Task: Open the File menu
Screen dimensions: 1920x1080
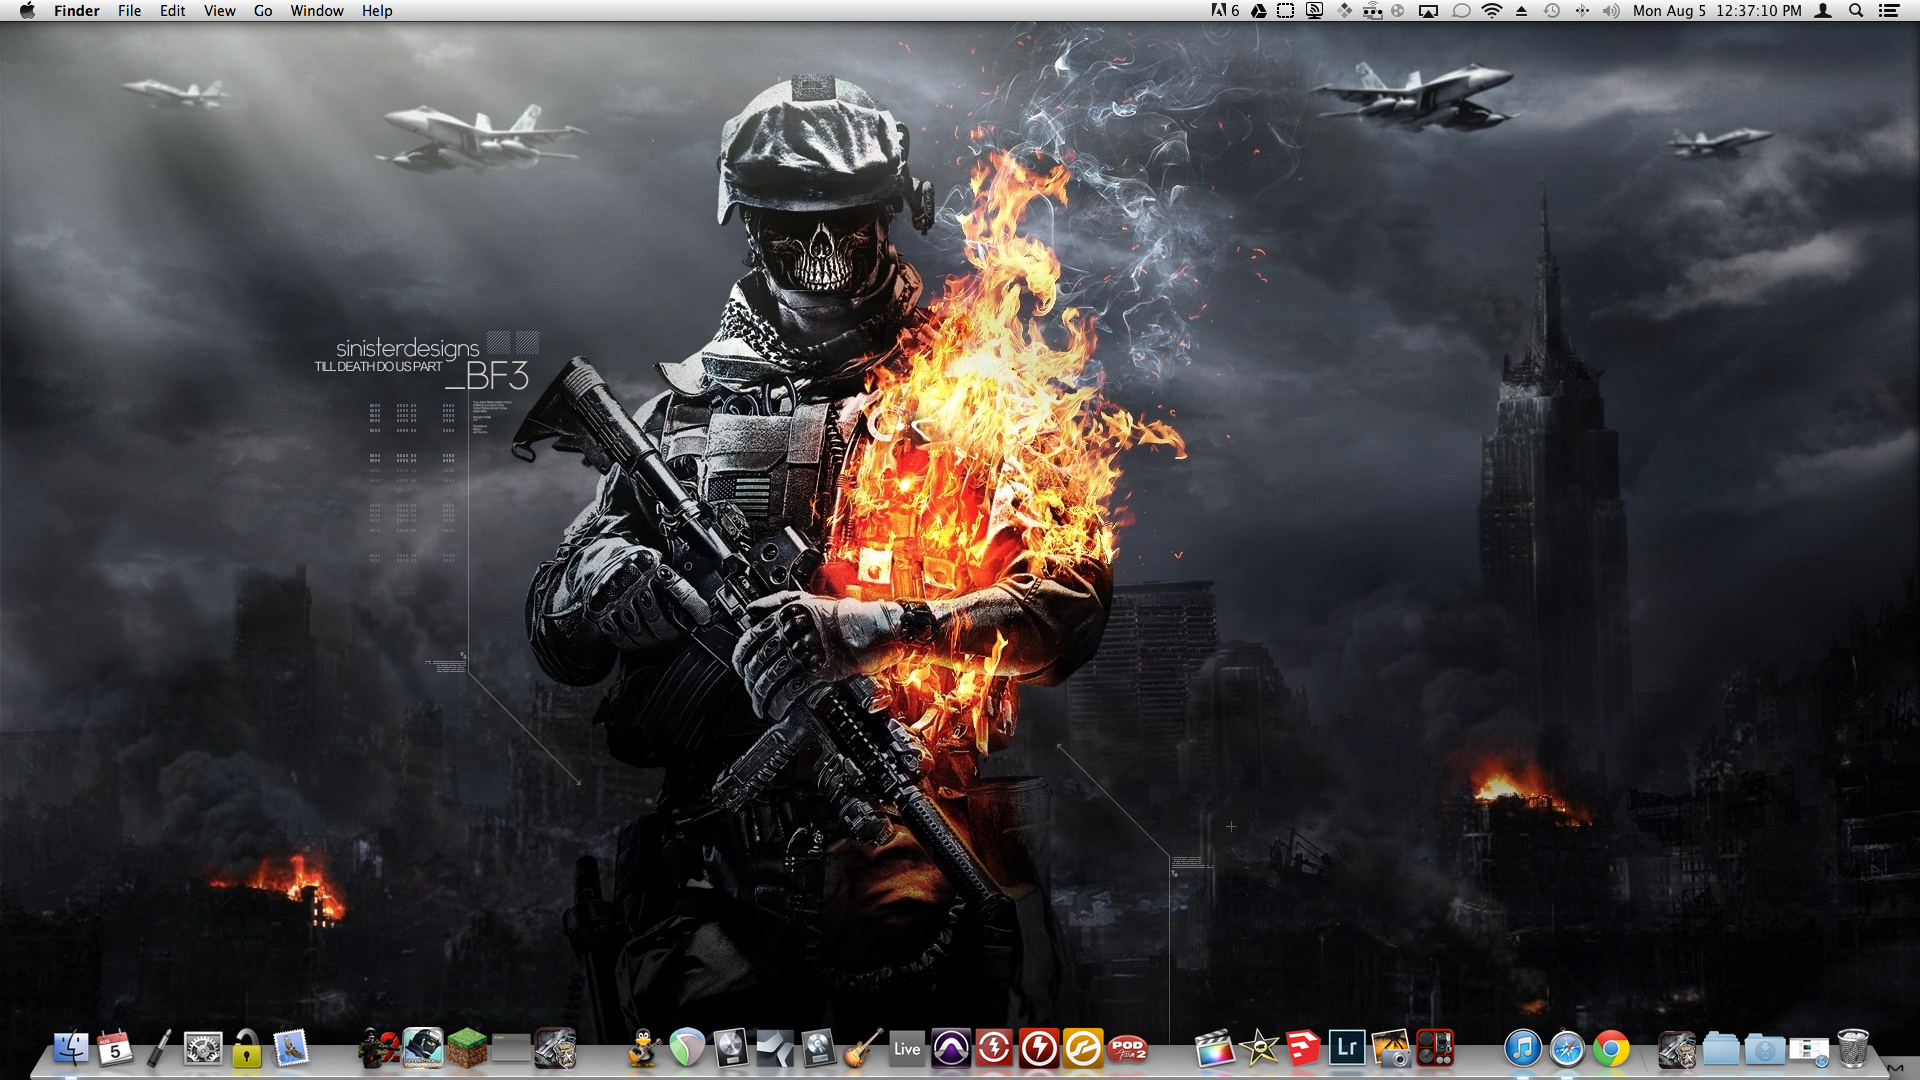Action: pos(129,11)
